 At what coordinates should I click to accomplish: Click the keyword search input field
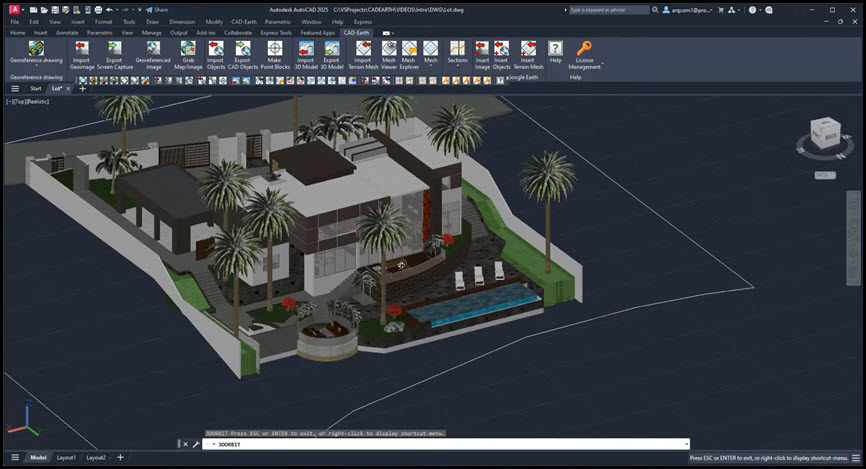tap(609, 10)
